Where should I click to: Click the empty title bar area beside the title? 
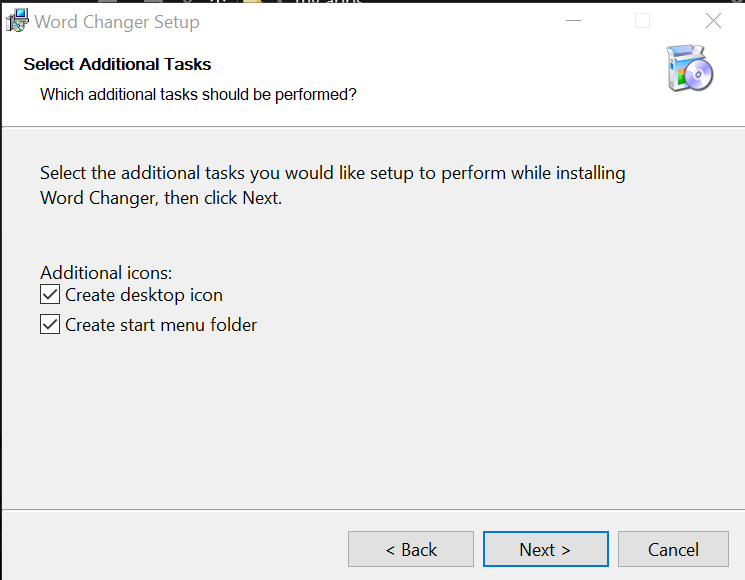380,21
